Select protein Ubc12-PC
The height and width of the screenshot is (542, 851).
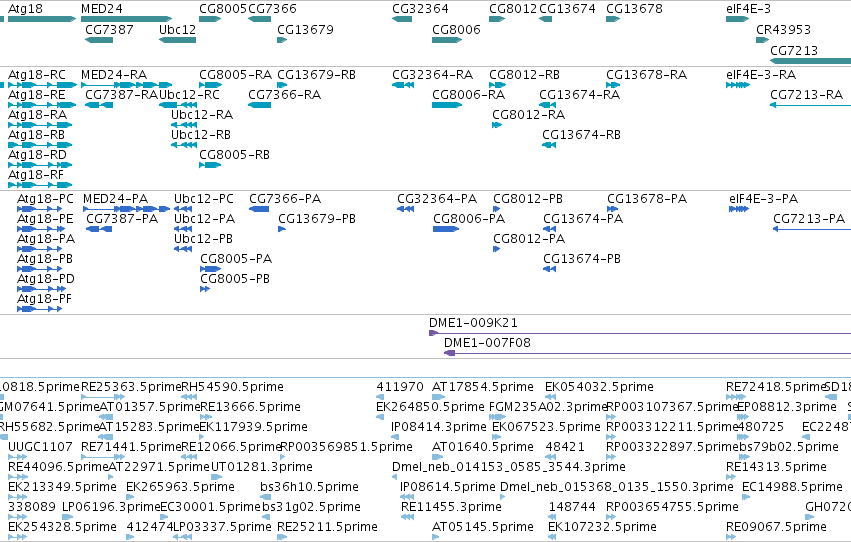pos(183,209)
